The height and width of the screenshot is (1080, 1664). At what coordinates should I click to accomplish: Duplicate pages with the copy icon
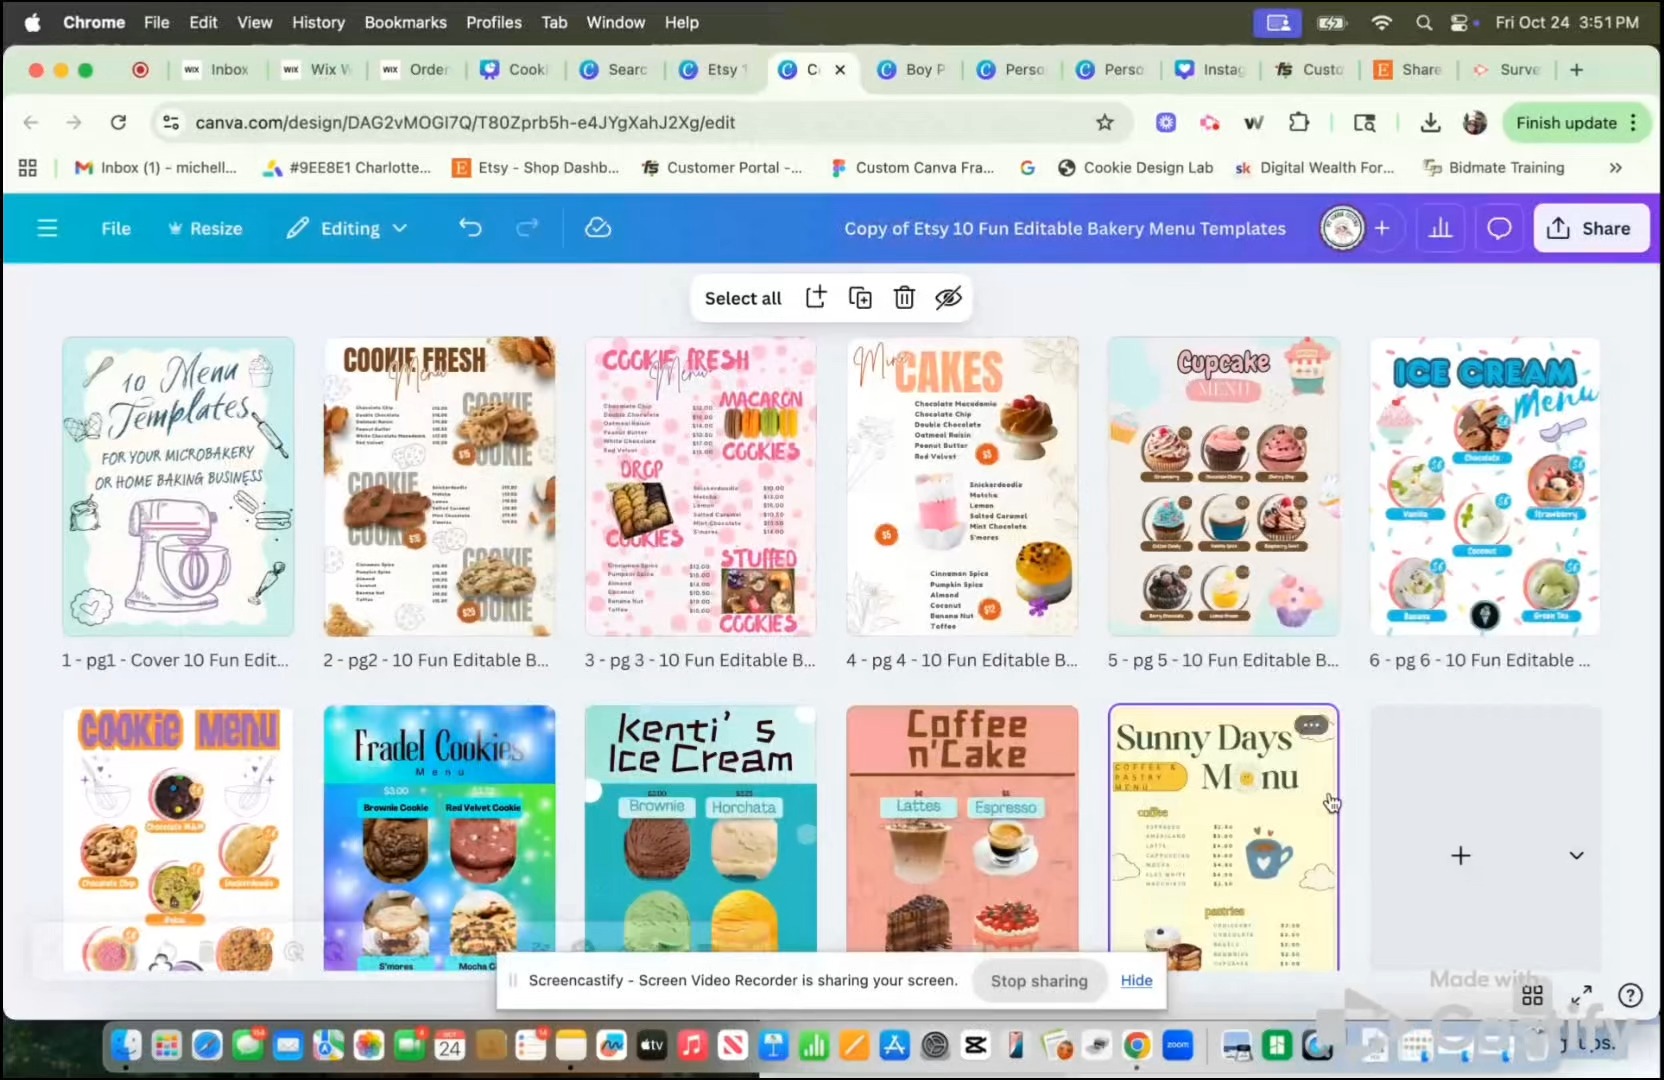[x=859, y=297]
